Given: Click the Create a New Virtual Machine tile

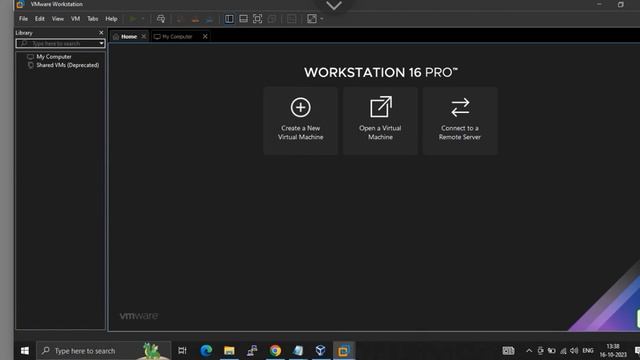Looking at the screenshot, I should 300,120.
